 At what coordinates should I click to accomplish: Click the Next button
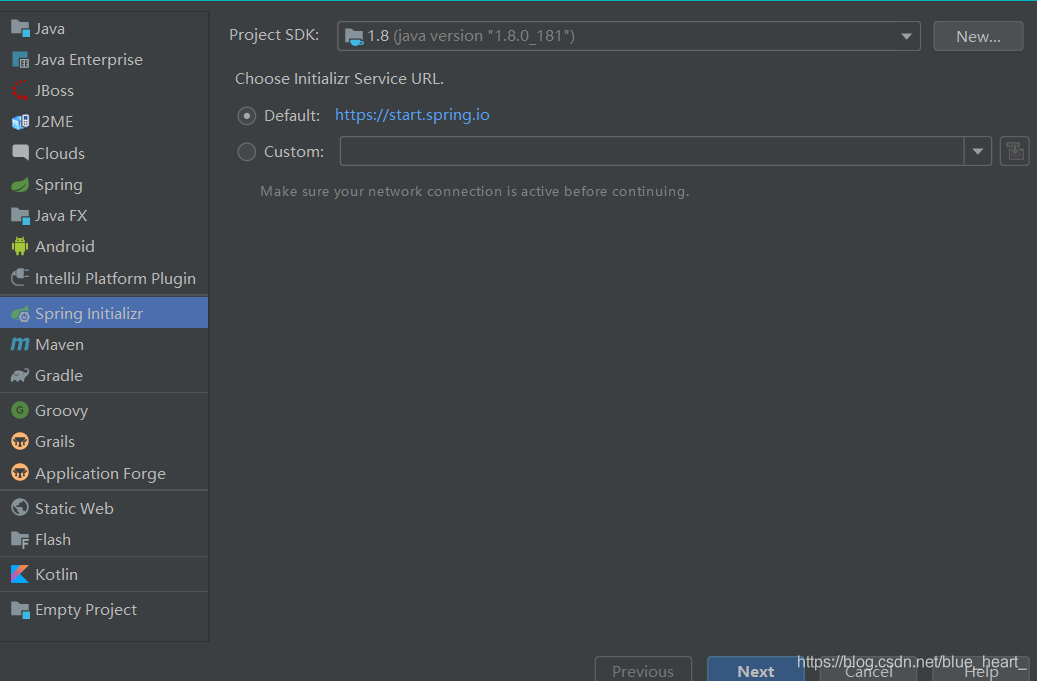[x=755, y=670]
